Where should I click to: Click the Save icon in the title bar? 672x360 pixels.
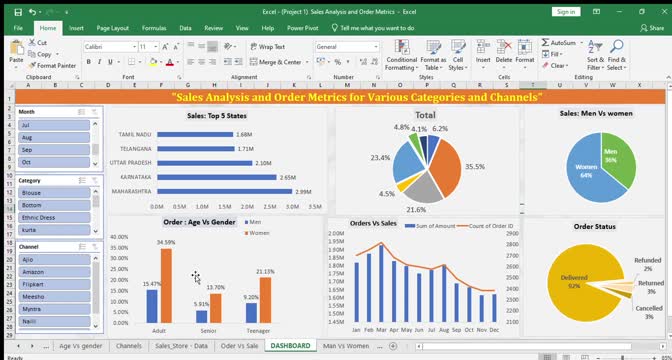[18, 12]
